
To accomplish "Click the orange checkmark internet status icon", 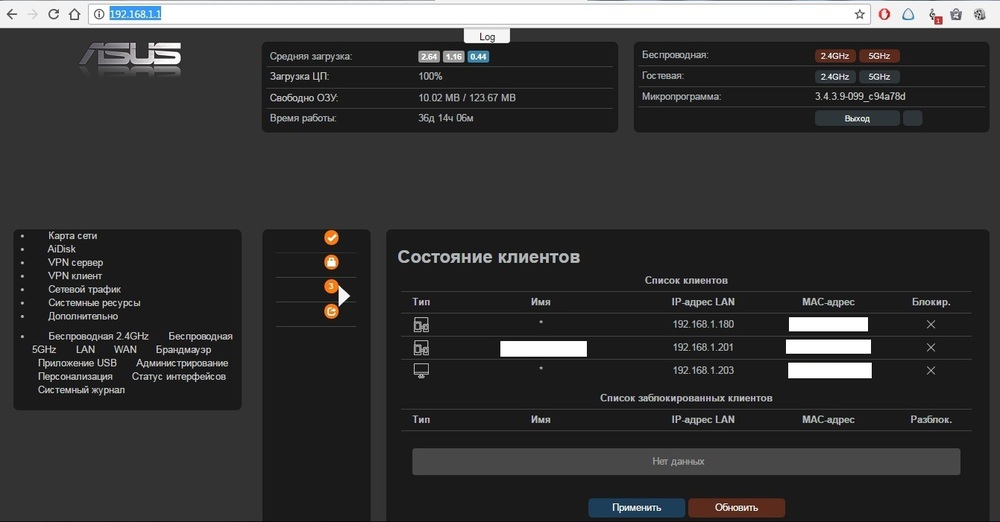I will point(331,238).
